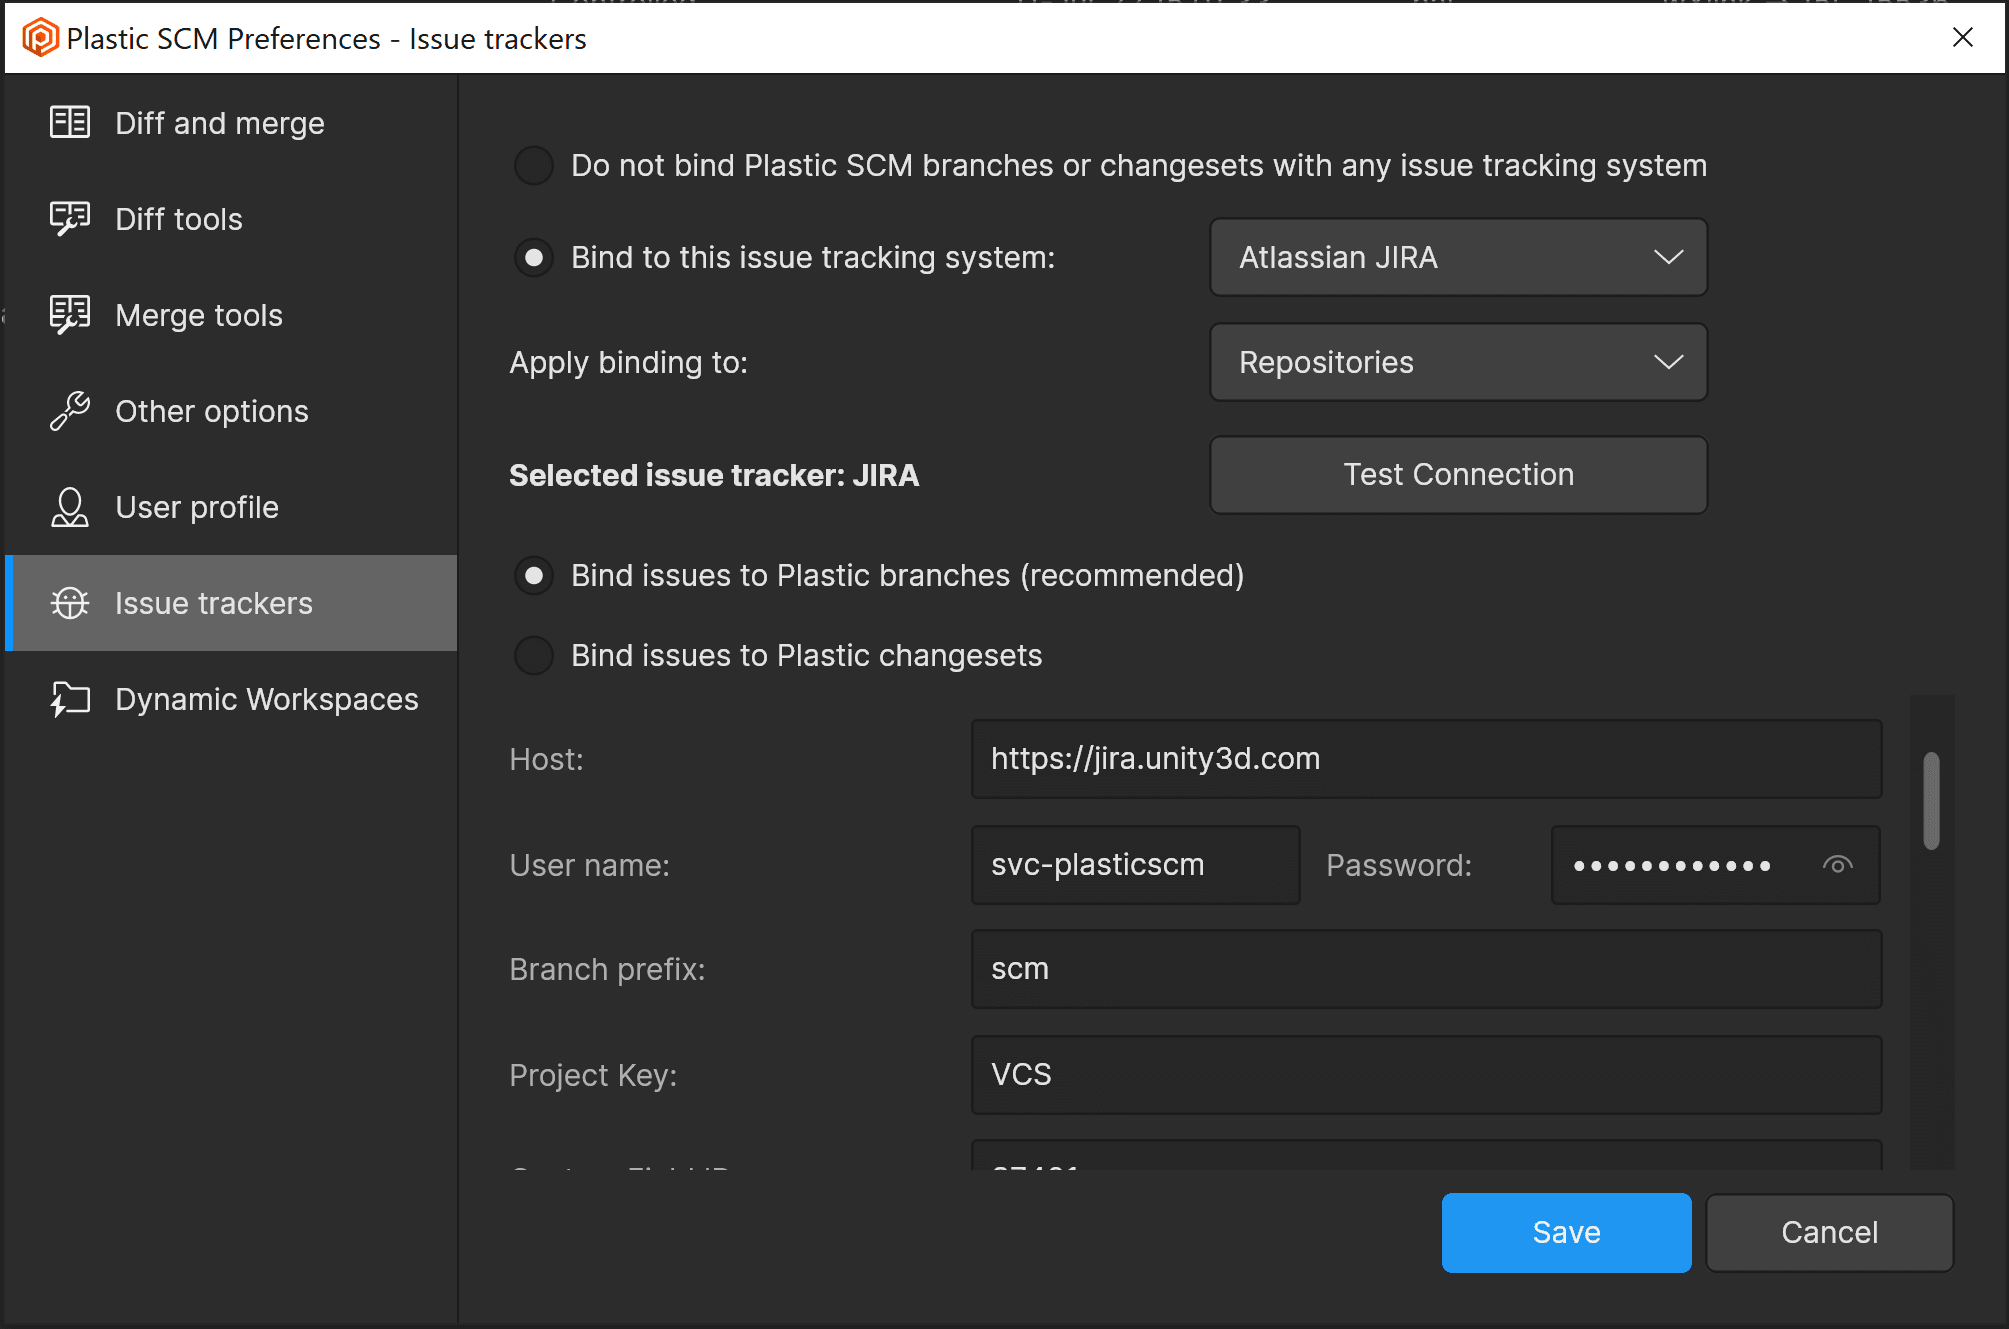Click the blue Save button
The width and height of the screenshot is (2009, 1329).
click(x=1566, y=1232)
